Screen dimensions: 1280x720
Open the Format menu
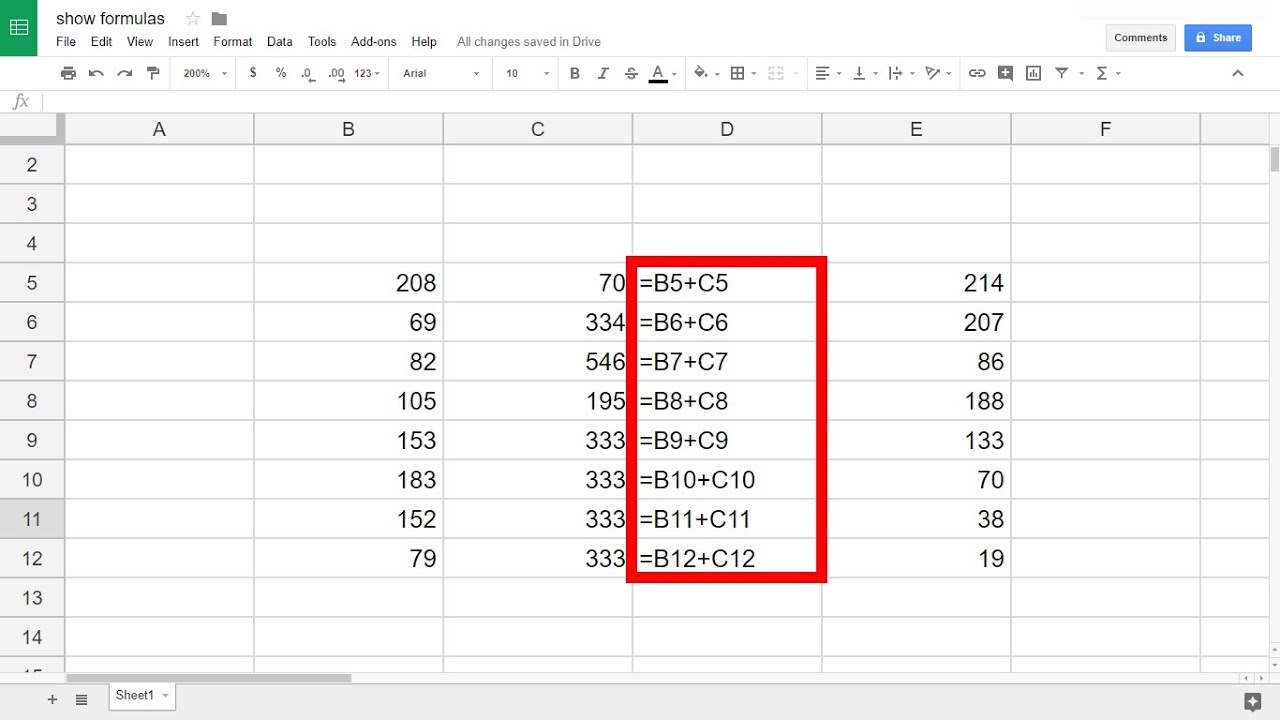click(232, 42)
